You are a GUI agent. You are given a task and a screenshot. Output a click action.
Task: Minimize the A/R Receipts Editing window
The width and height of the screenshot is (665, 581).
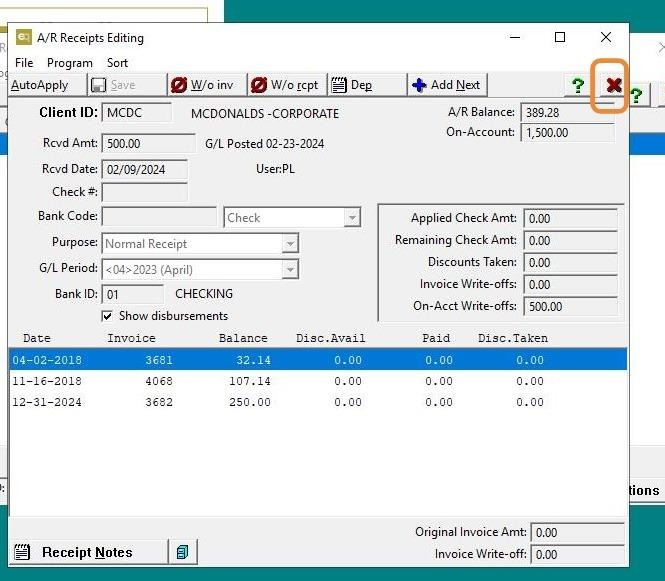[x=515, y=37]
